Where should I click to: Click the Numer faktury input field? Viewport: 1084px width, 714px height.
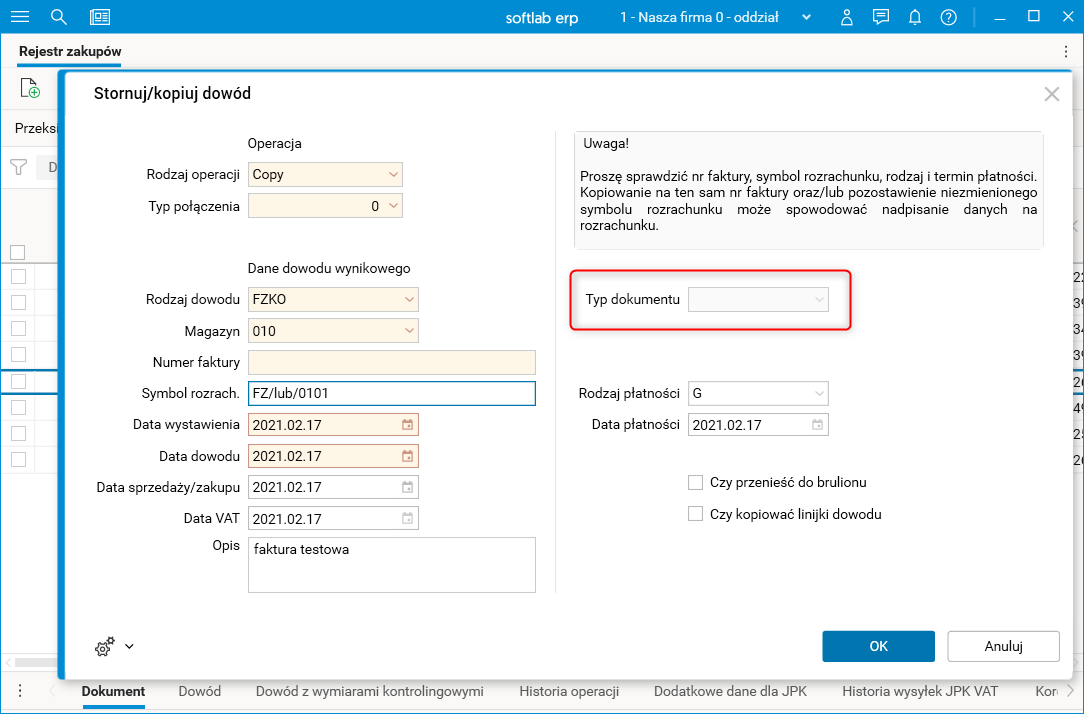392,362
